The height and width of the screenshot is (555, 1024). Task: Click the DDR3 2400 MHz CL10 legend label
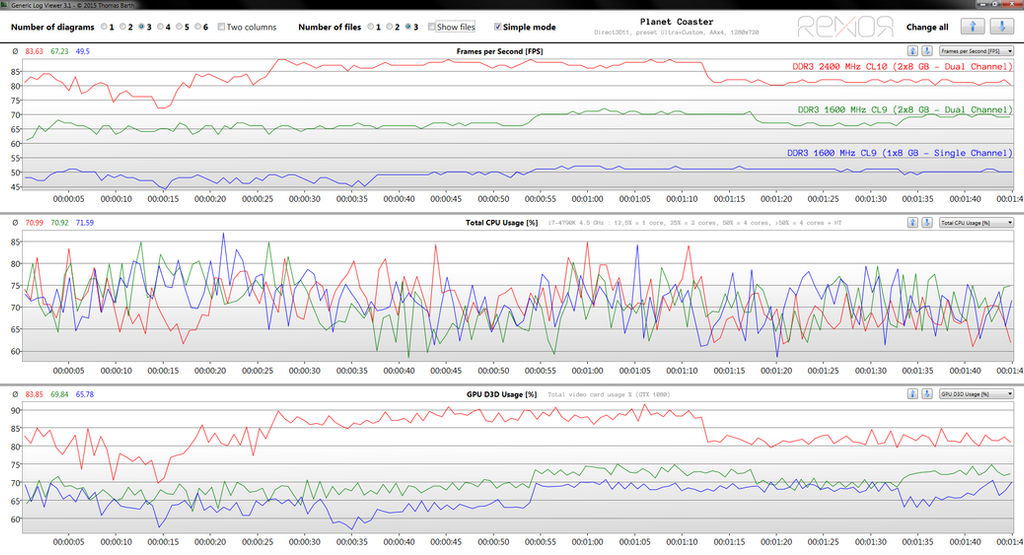point(902,67)
